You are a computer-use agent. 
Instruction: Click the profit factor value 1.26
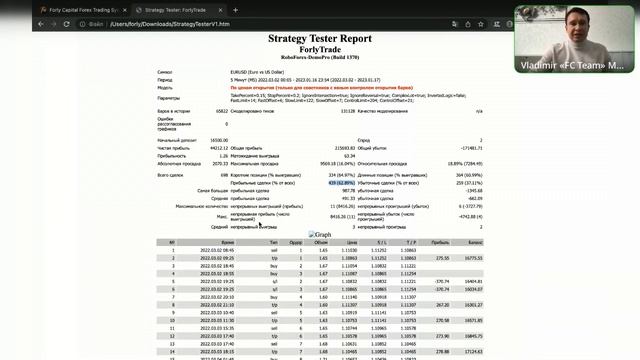[x=224, y=156]
